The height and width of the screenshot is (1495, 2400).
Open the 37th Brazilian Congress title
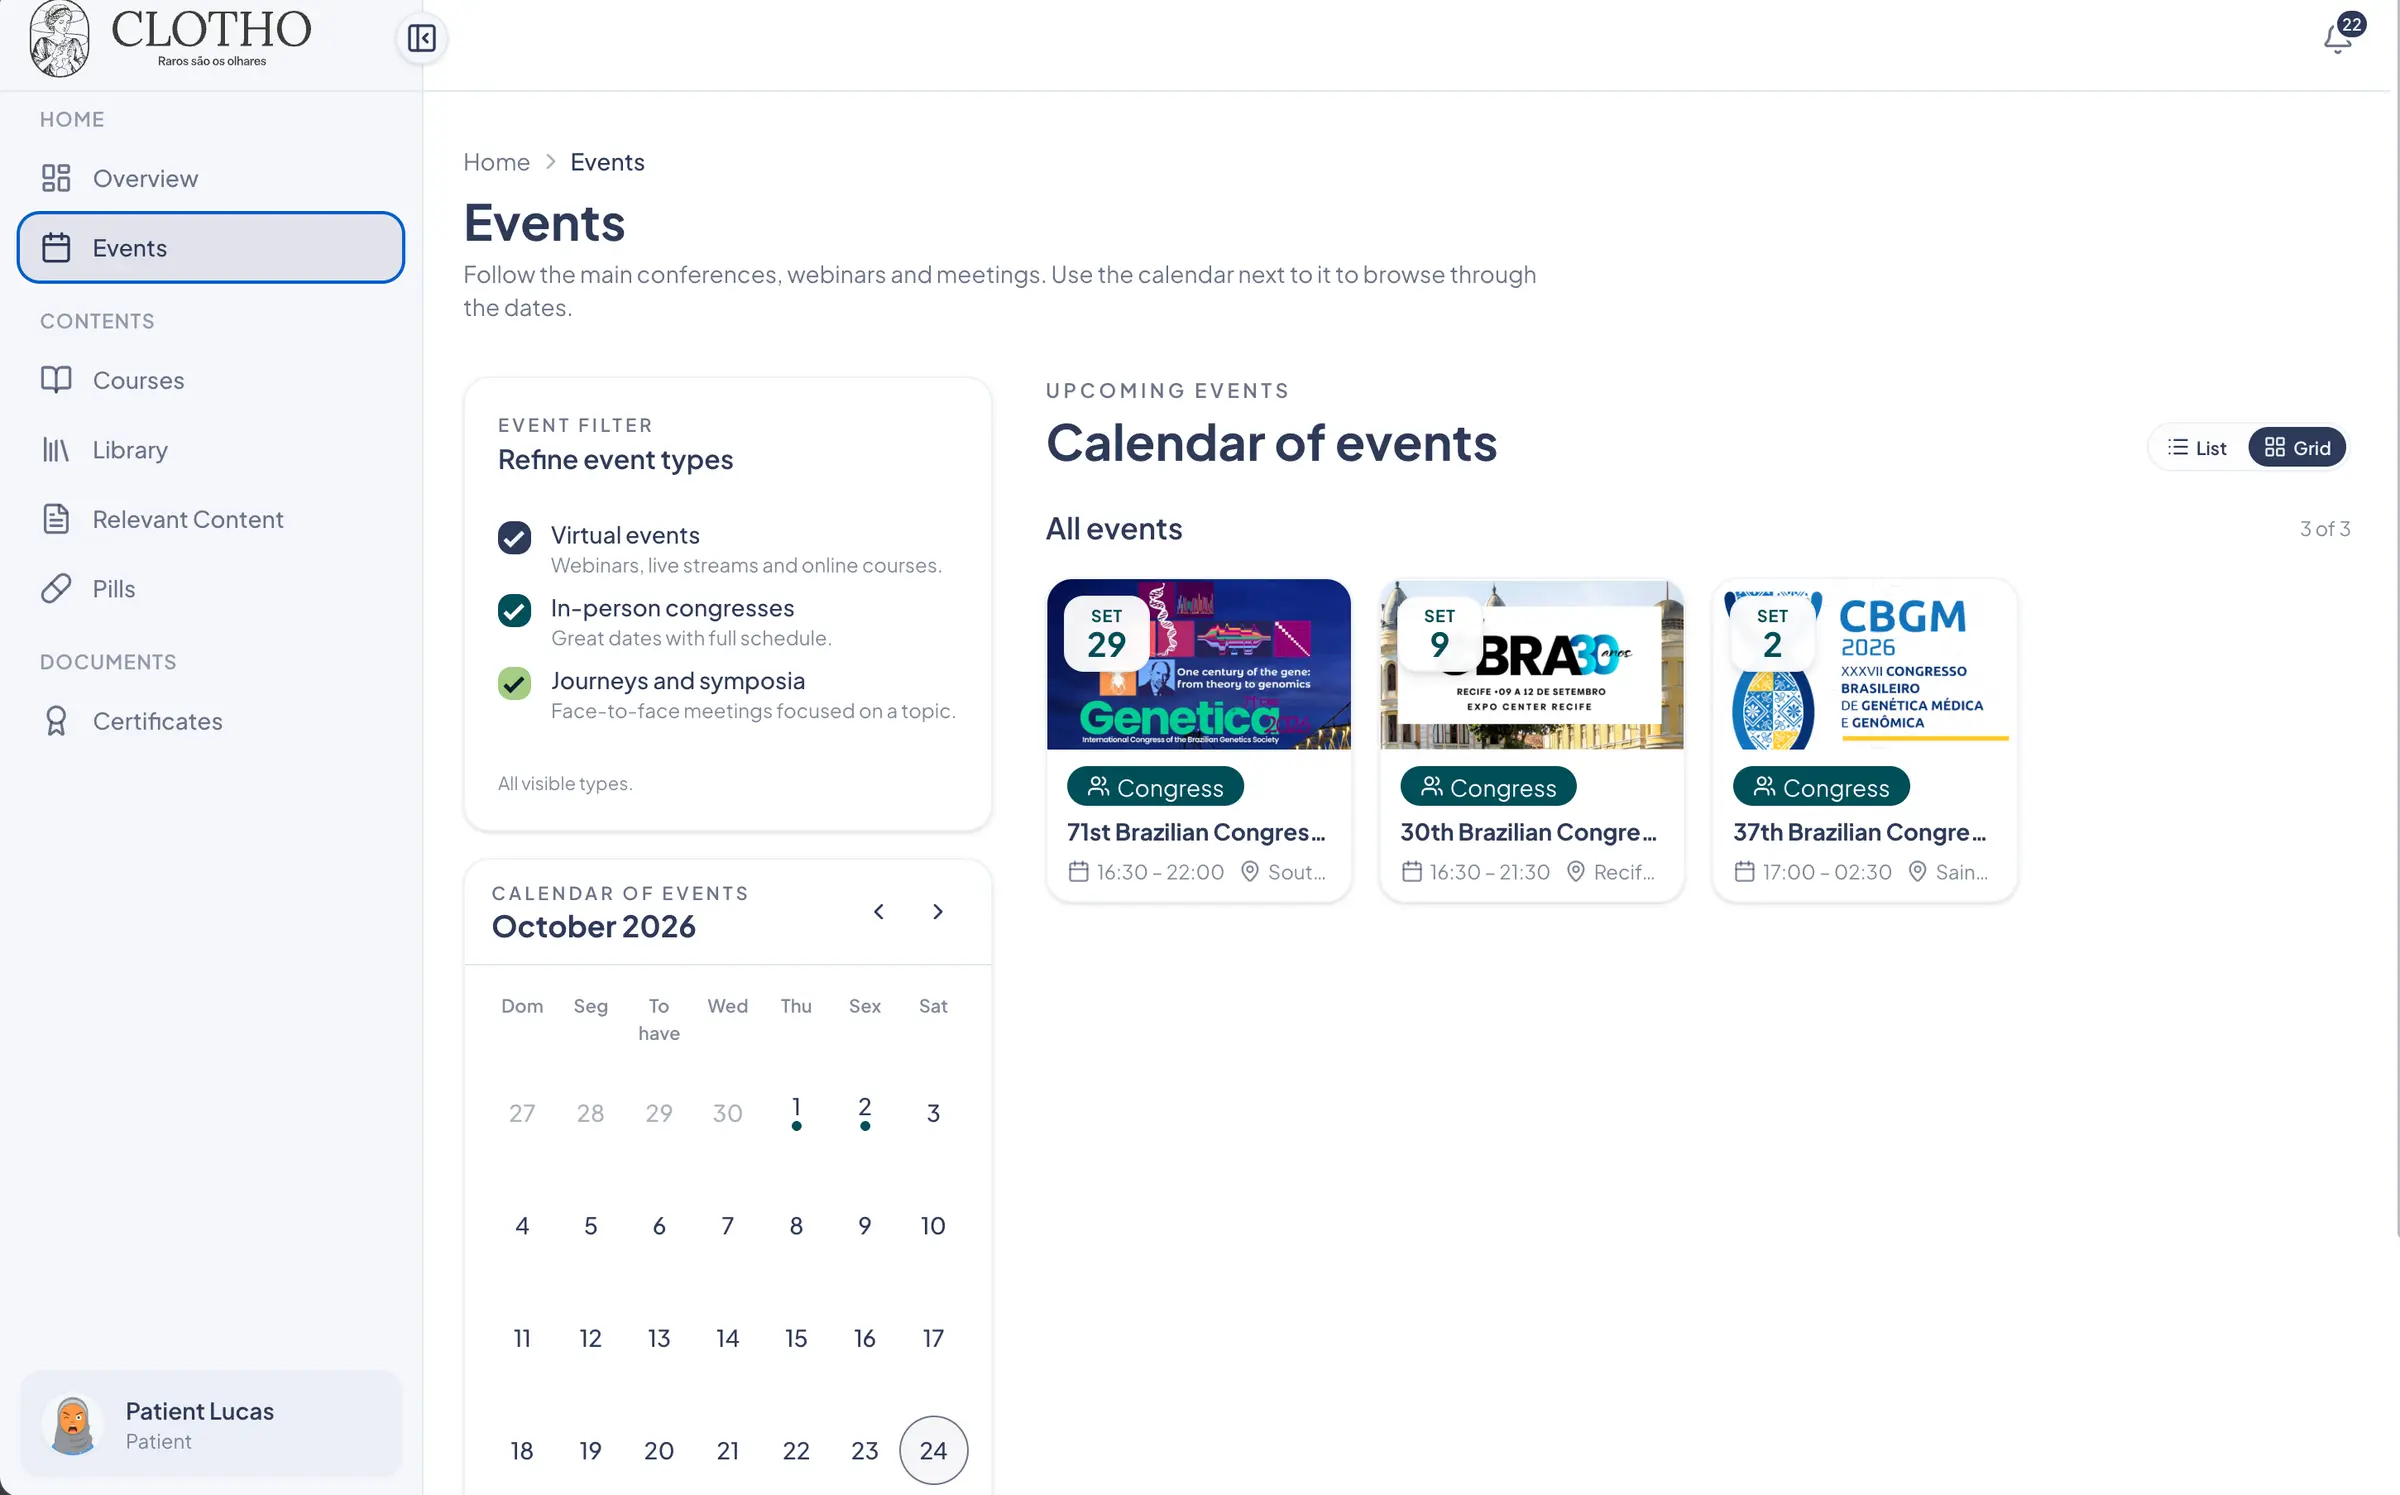tap(1860, 832)
